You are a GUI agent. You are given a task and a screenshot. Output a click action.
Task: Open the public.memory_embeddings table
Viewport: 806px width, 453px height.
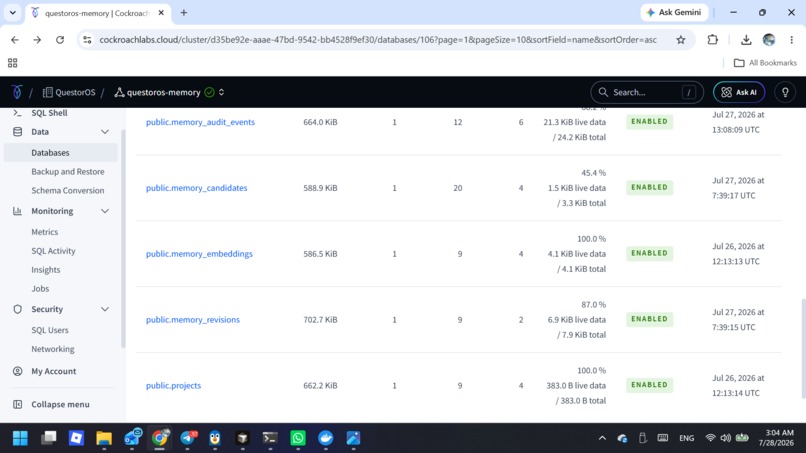(199, 253)
